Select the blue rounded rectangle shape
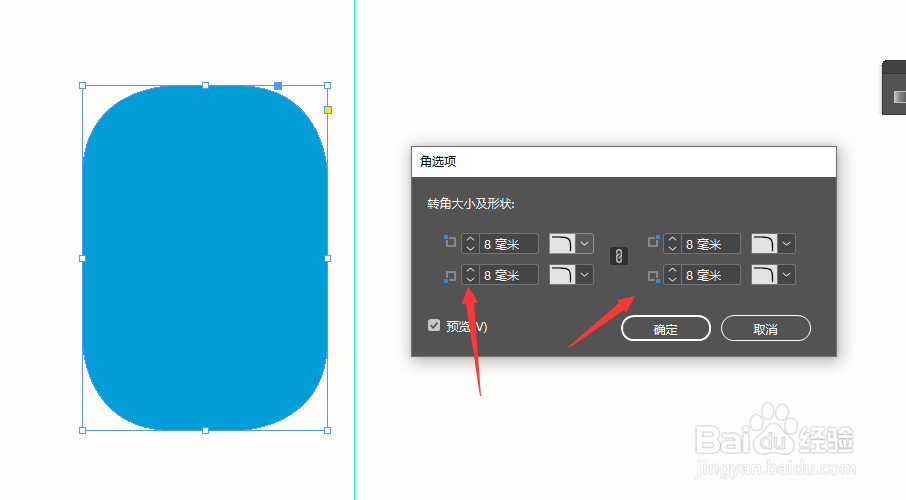906x500 pixels. (x=205, y=258)
